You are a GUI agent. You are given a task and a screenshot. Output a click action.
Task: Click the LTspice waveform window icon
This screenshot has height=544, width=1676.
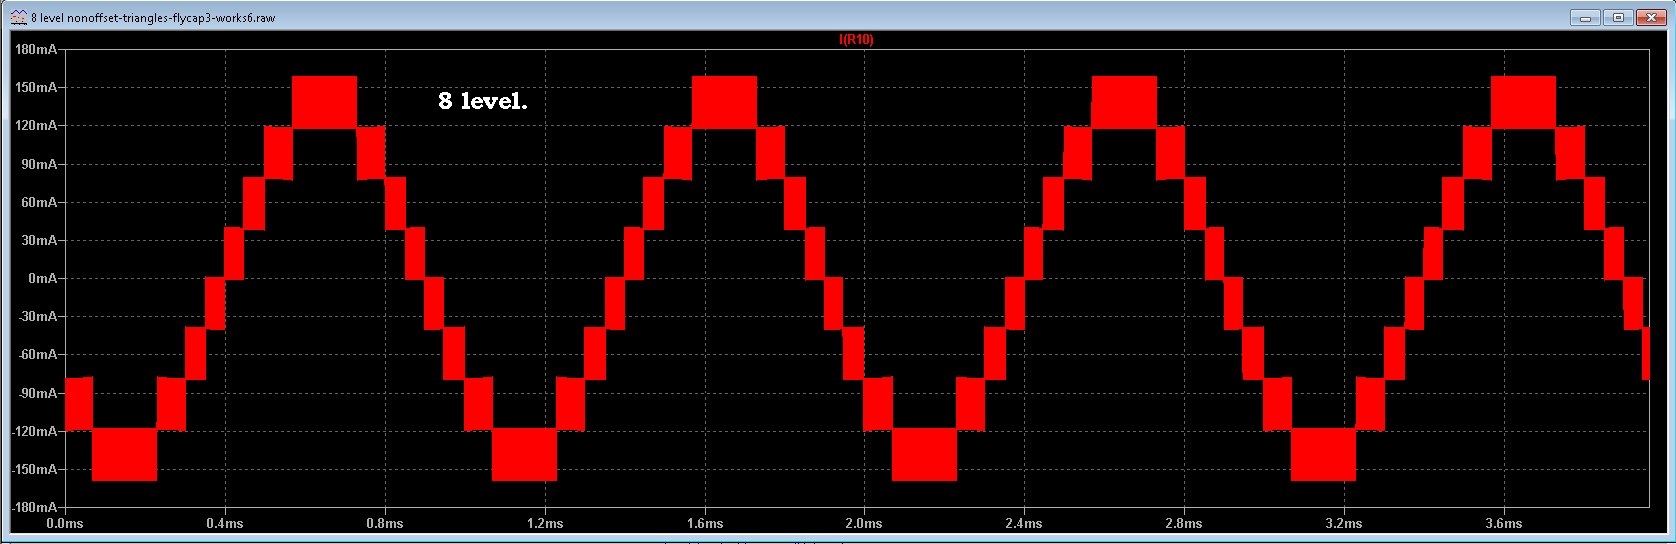(18, 18)
